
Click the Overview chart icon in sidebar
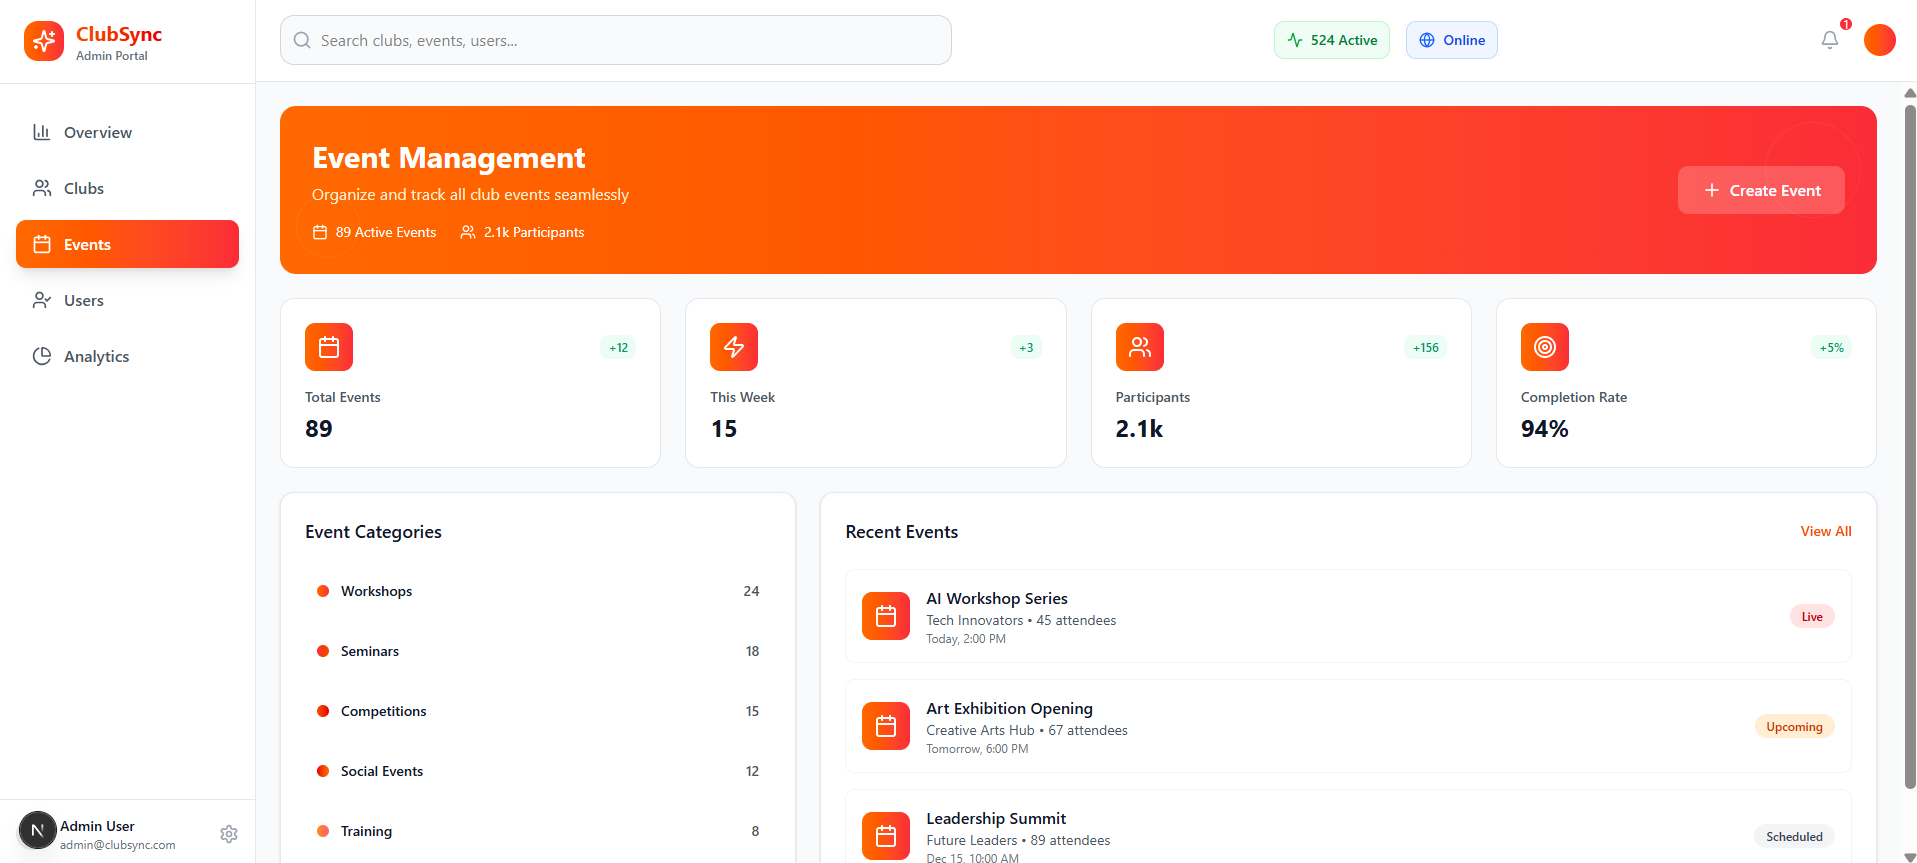42,132
